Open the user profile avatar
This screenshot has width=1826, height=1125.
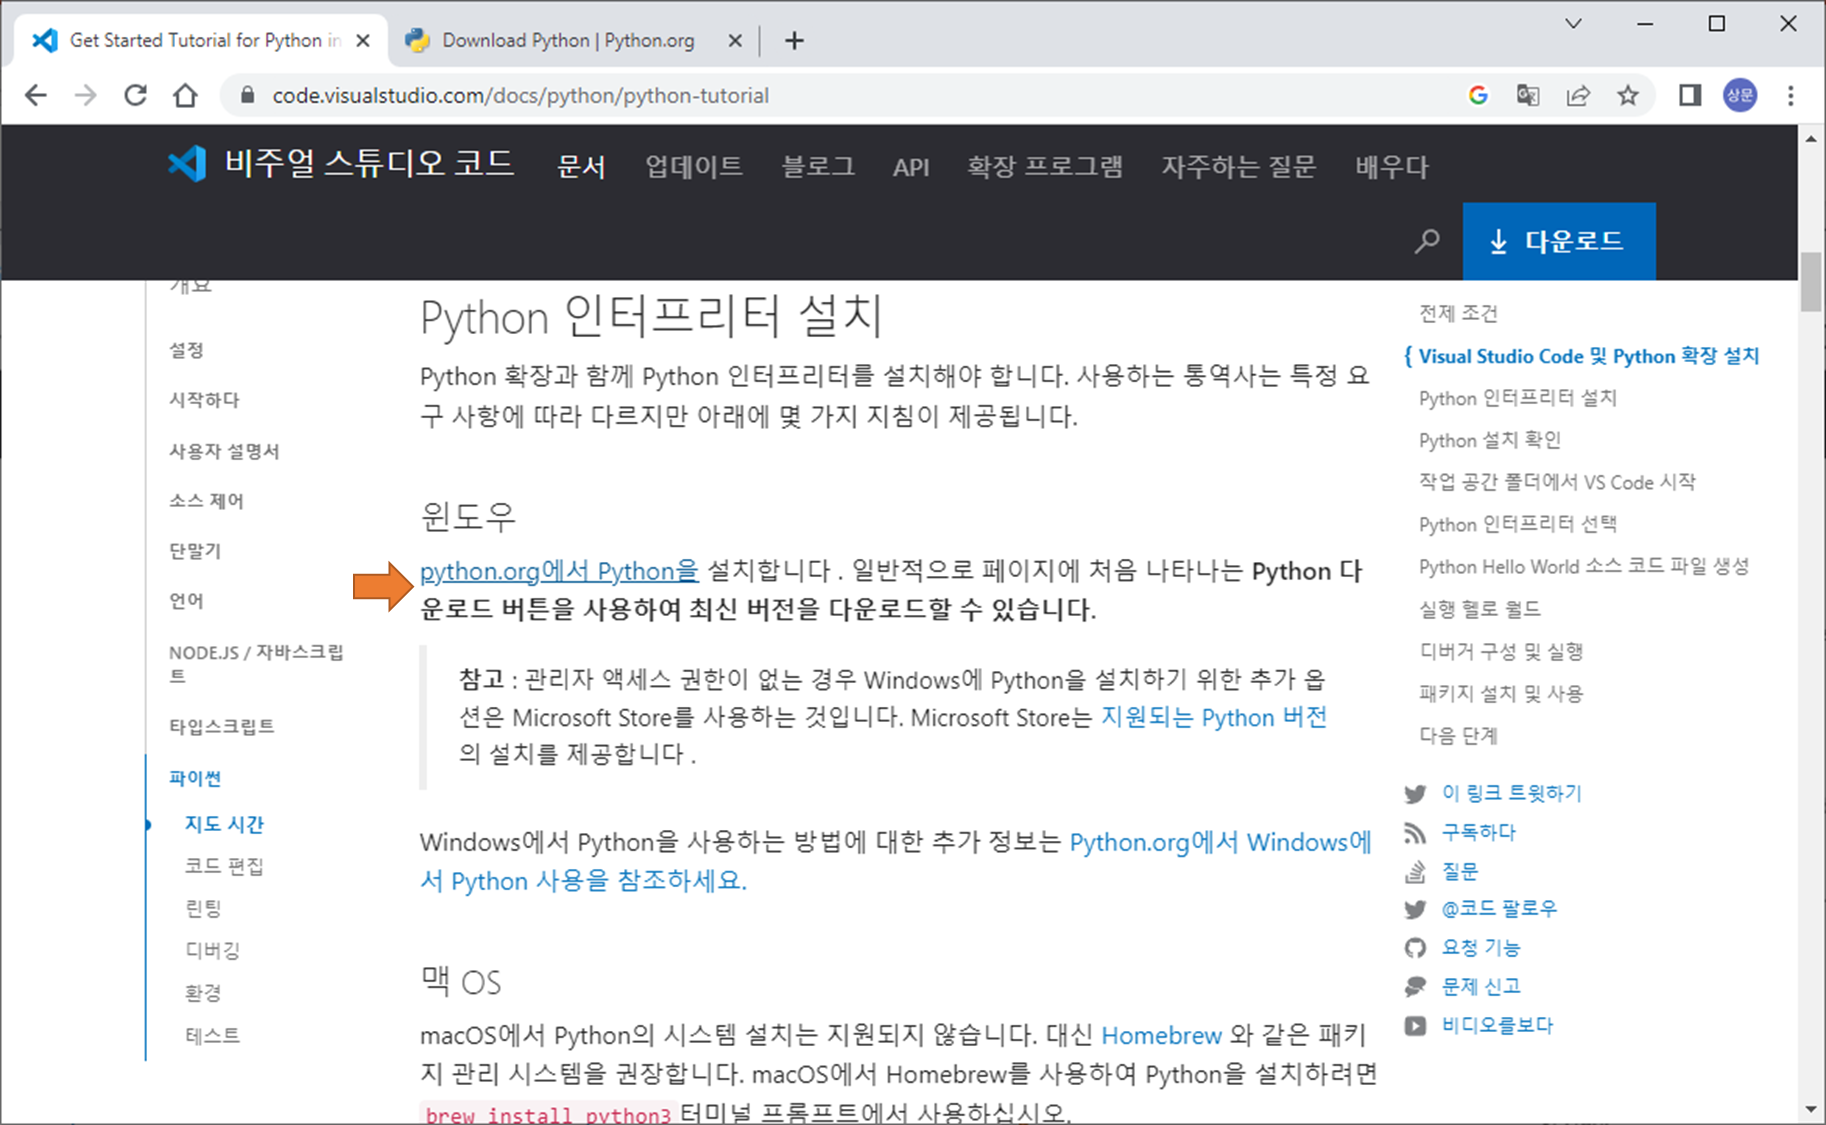point(1740,95)
